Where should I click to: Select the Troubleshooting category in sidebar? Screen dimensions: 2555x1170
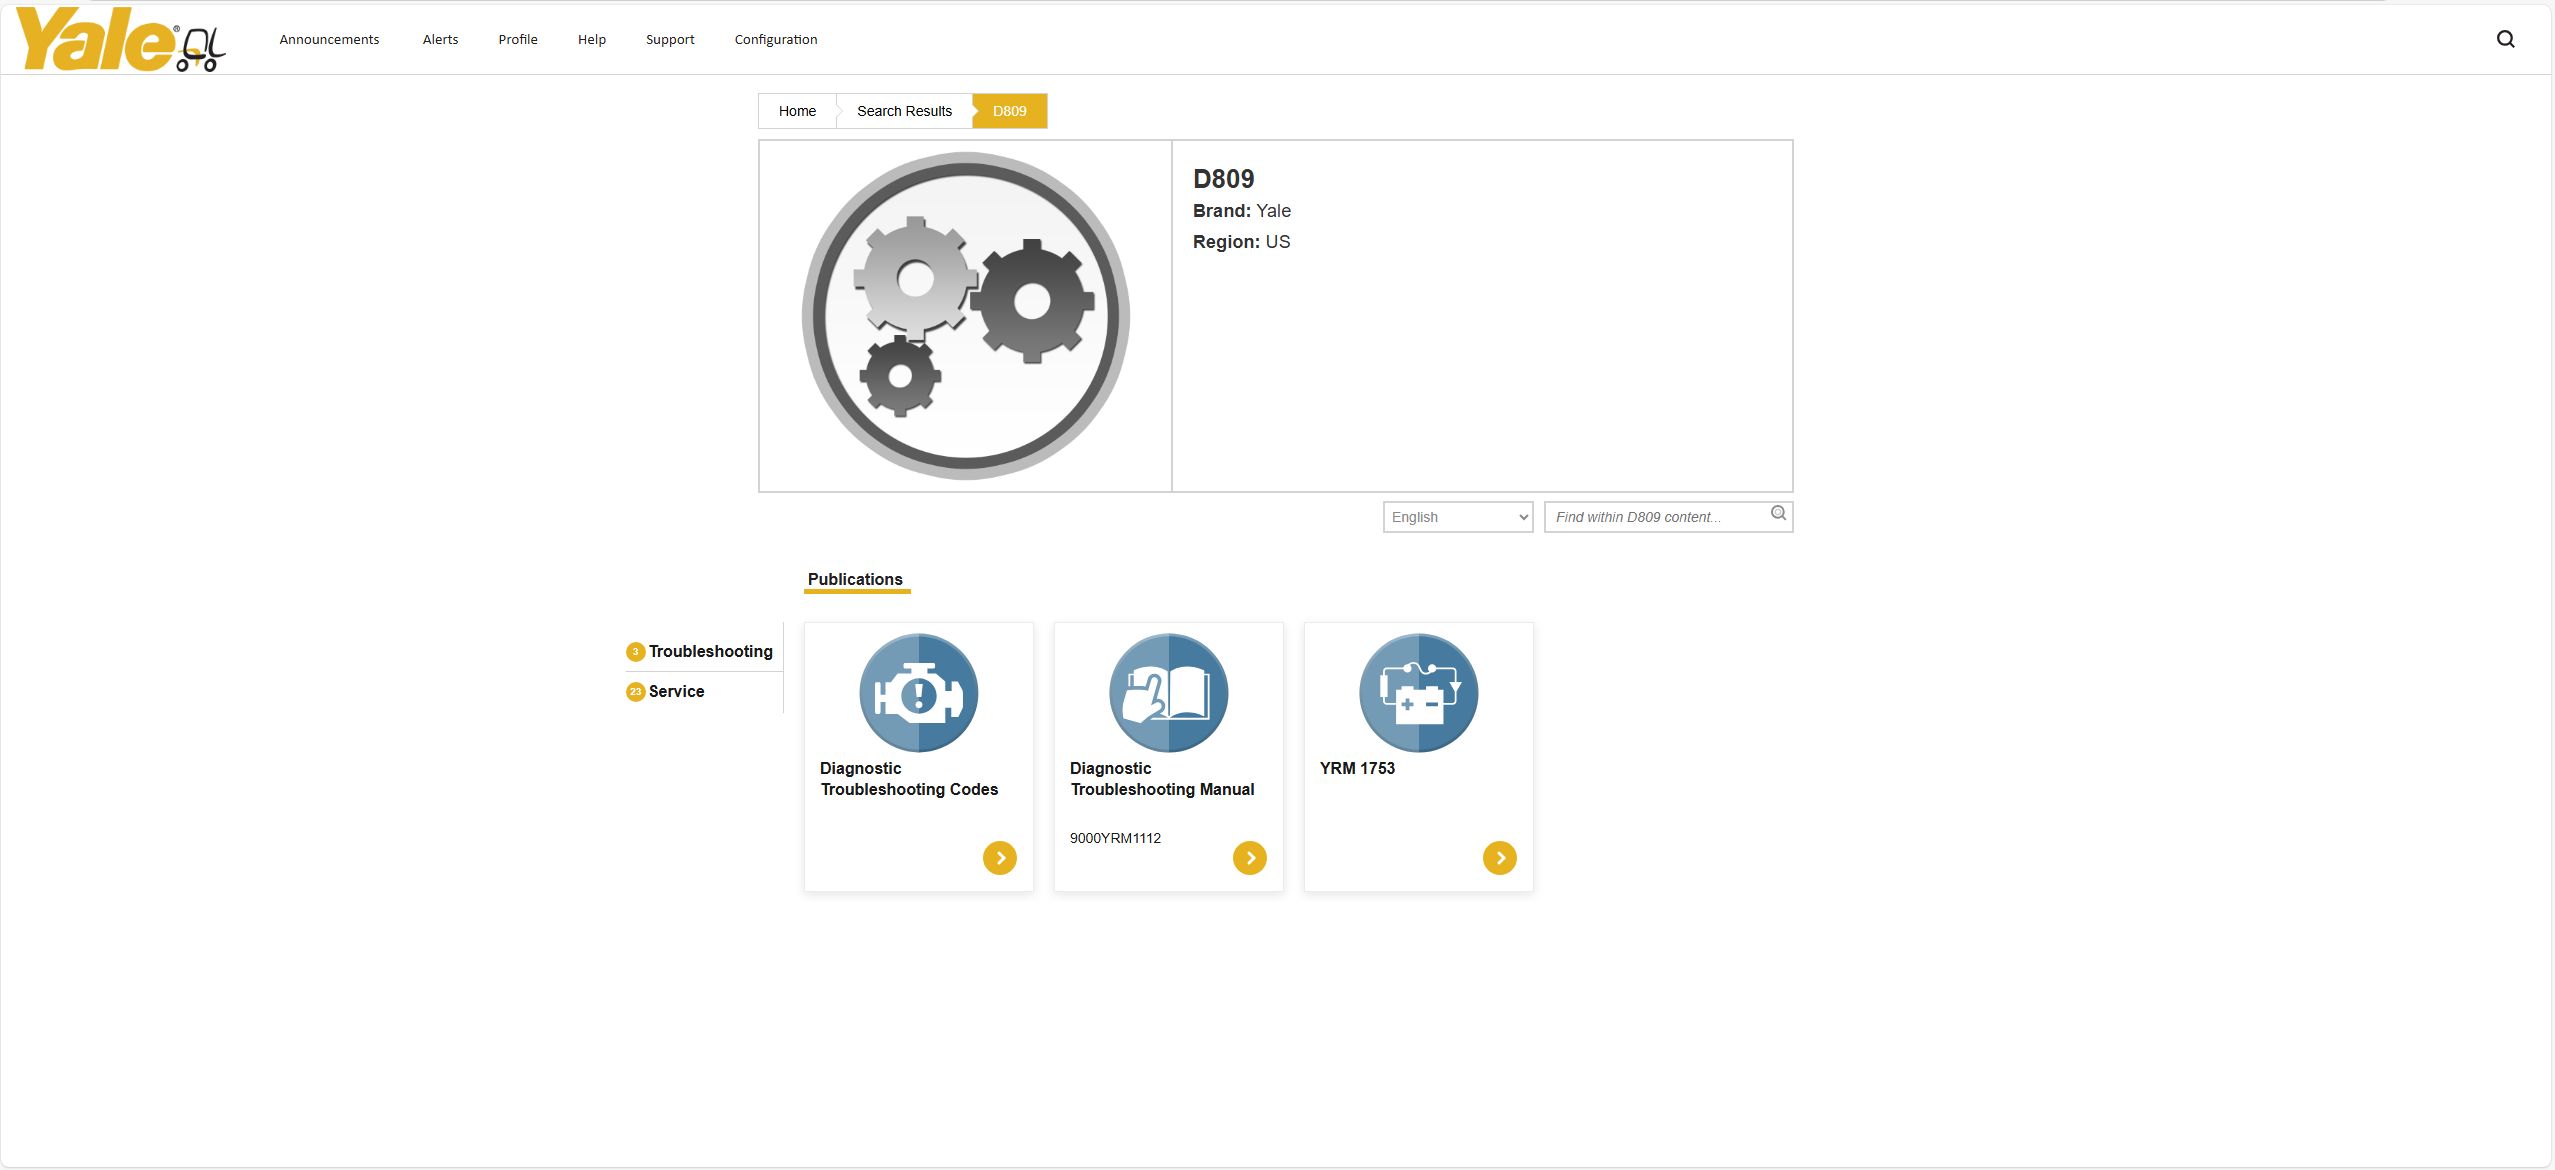[710, 651]
